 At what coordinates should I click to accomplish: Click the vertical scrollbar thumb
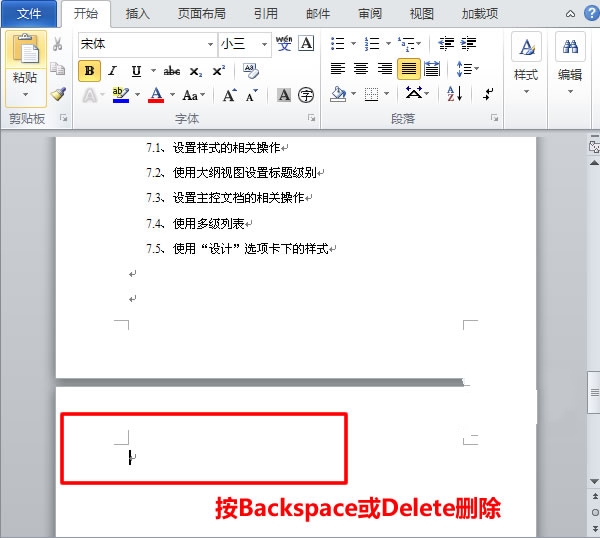(x=594, y=391)
